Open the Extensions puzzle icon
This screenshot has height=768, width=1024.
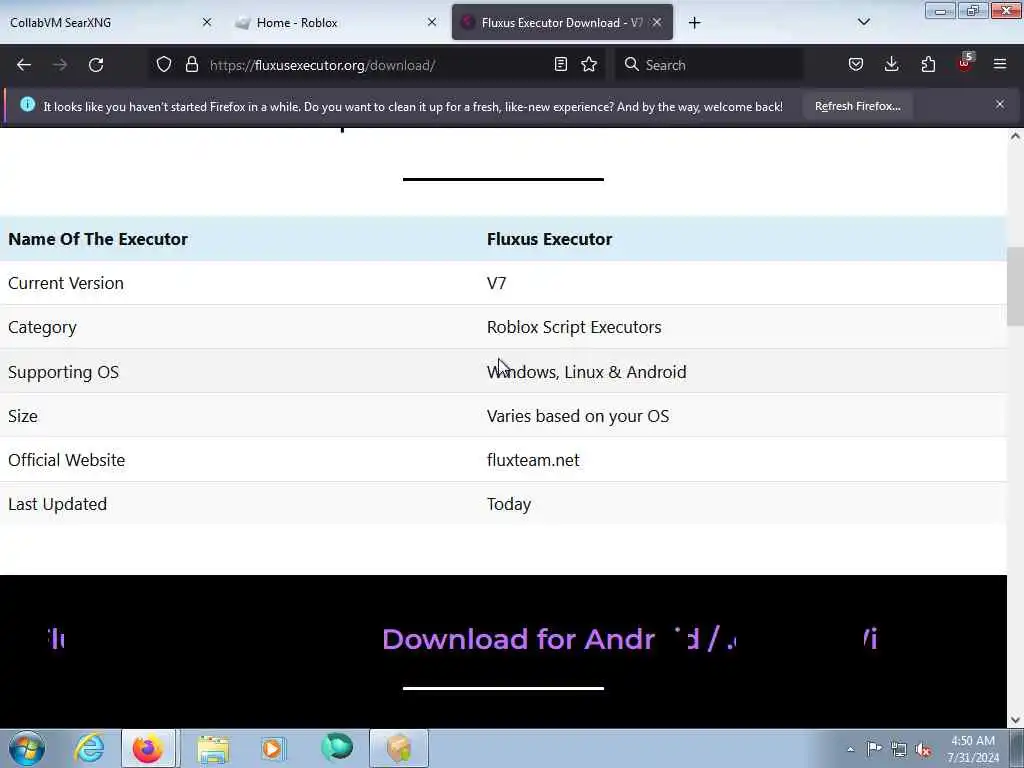click(928, 64)
